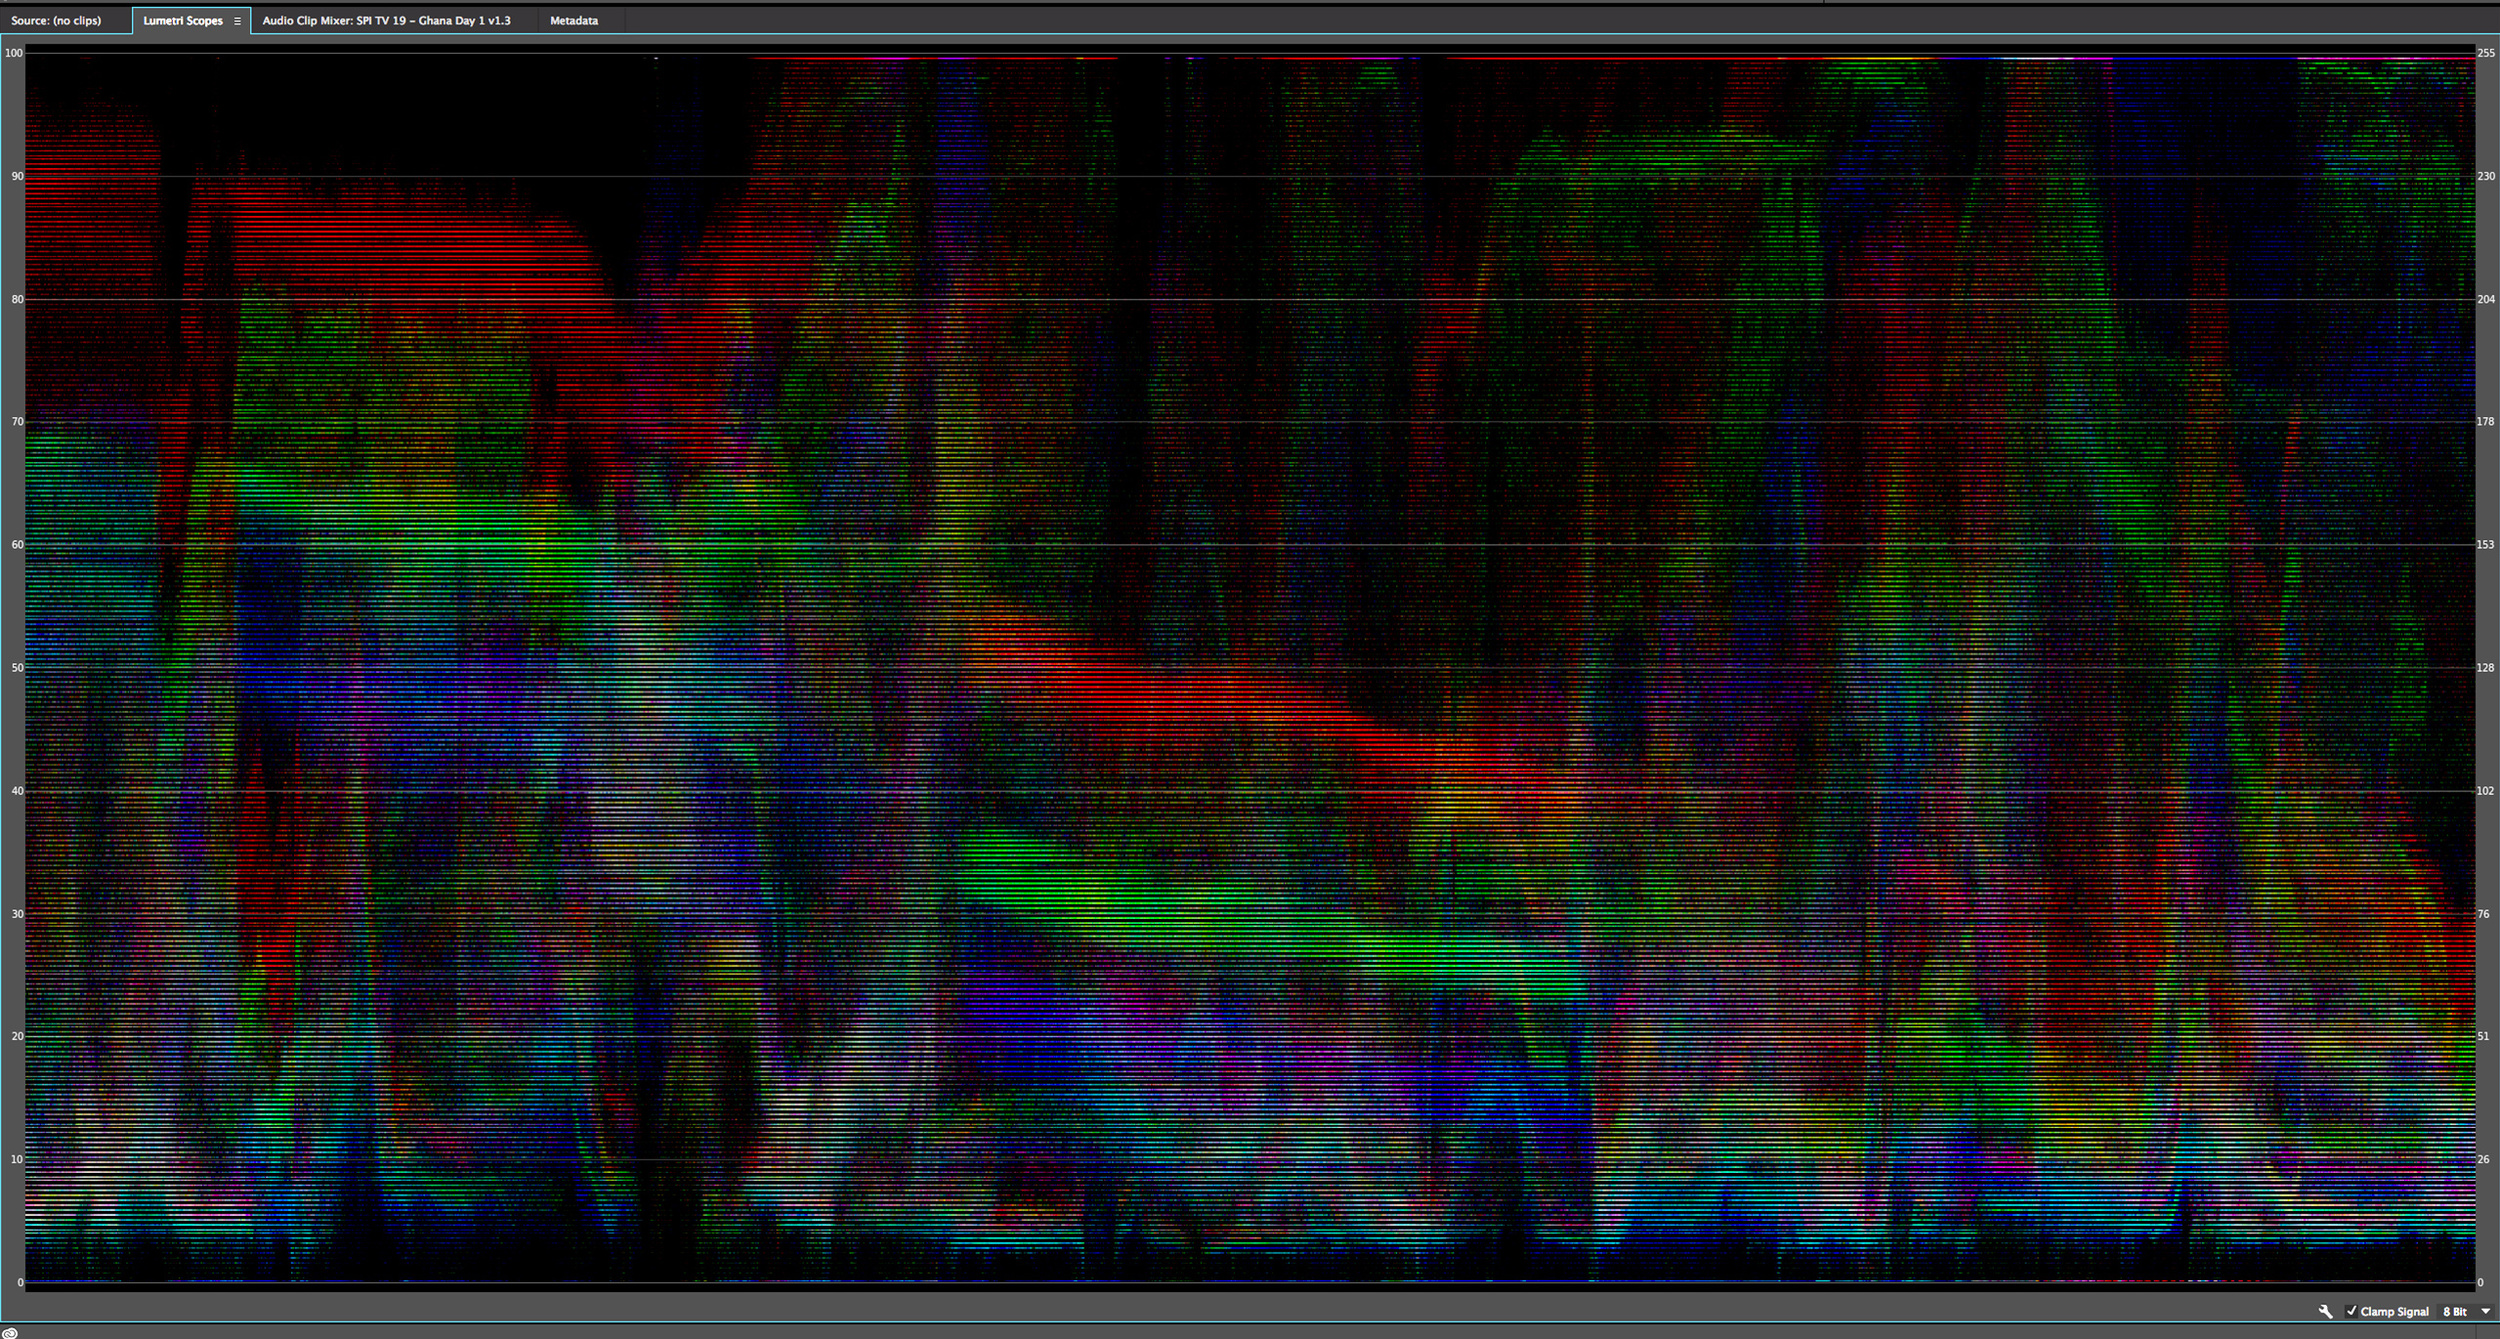Open the Lumetri Scopes settings wrench
The height and width of the screenshot is (1339, 2500).
coord(2326,1311)
